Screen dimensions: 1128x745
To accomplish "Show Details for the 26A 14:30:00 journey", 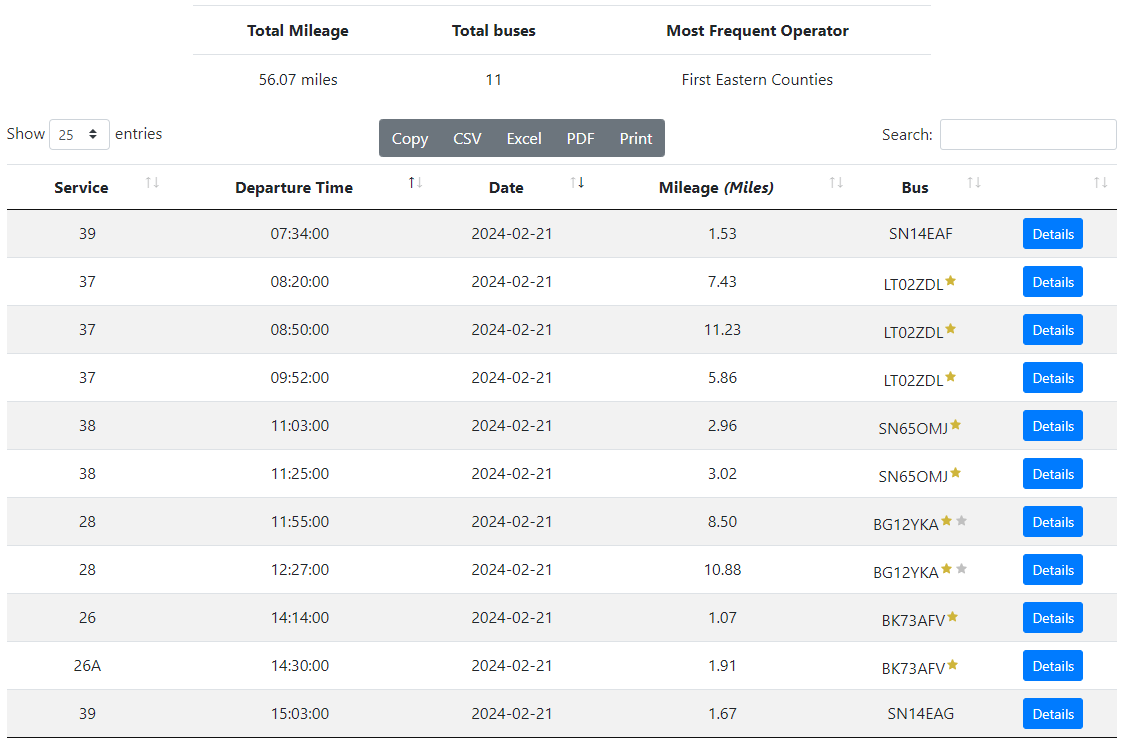I will tap(1052, 666).
